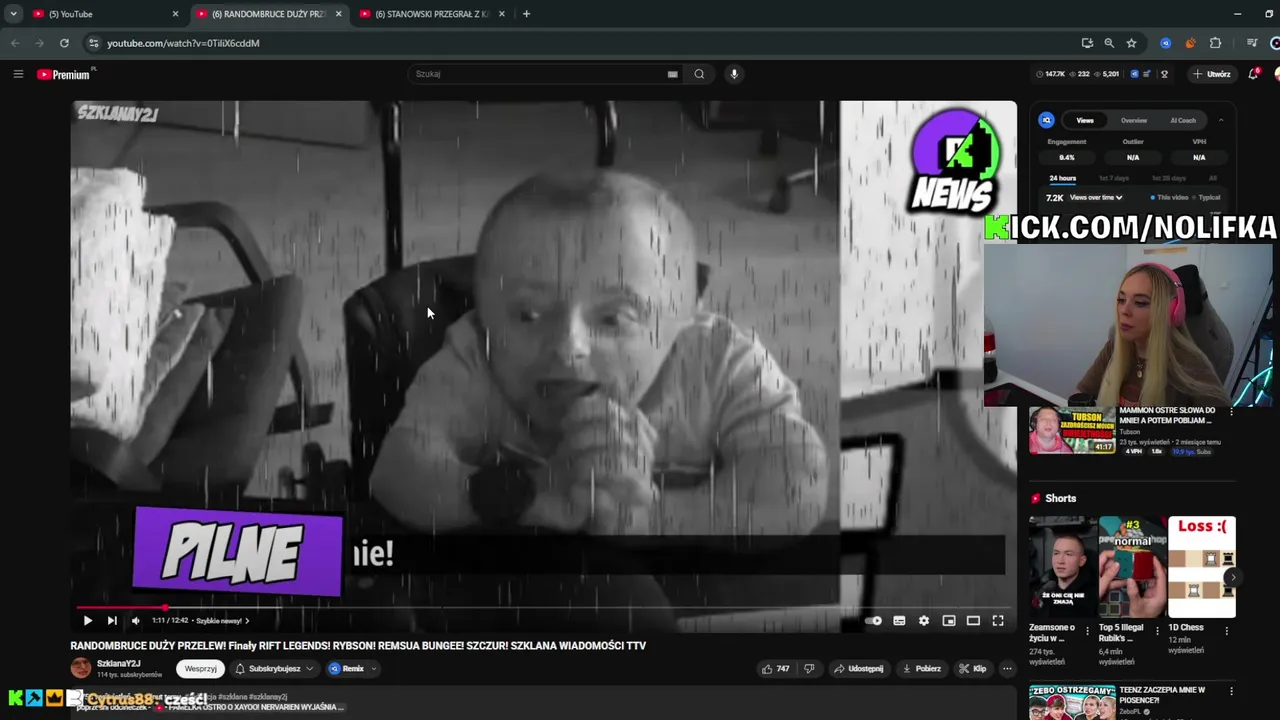Open browser extensions puzzle icon
The width and height of the screenshot is (1280, 720).
click(1215, 43)
